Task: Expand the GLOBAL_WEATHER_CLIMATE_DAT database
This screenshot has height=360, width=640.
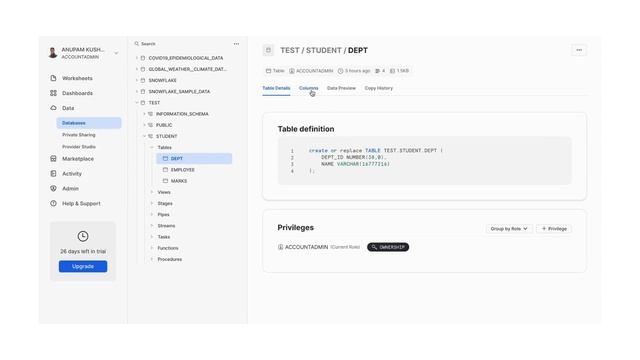Action: coord(137,69)
